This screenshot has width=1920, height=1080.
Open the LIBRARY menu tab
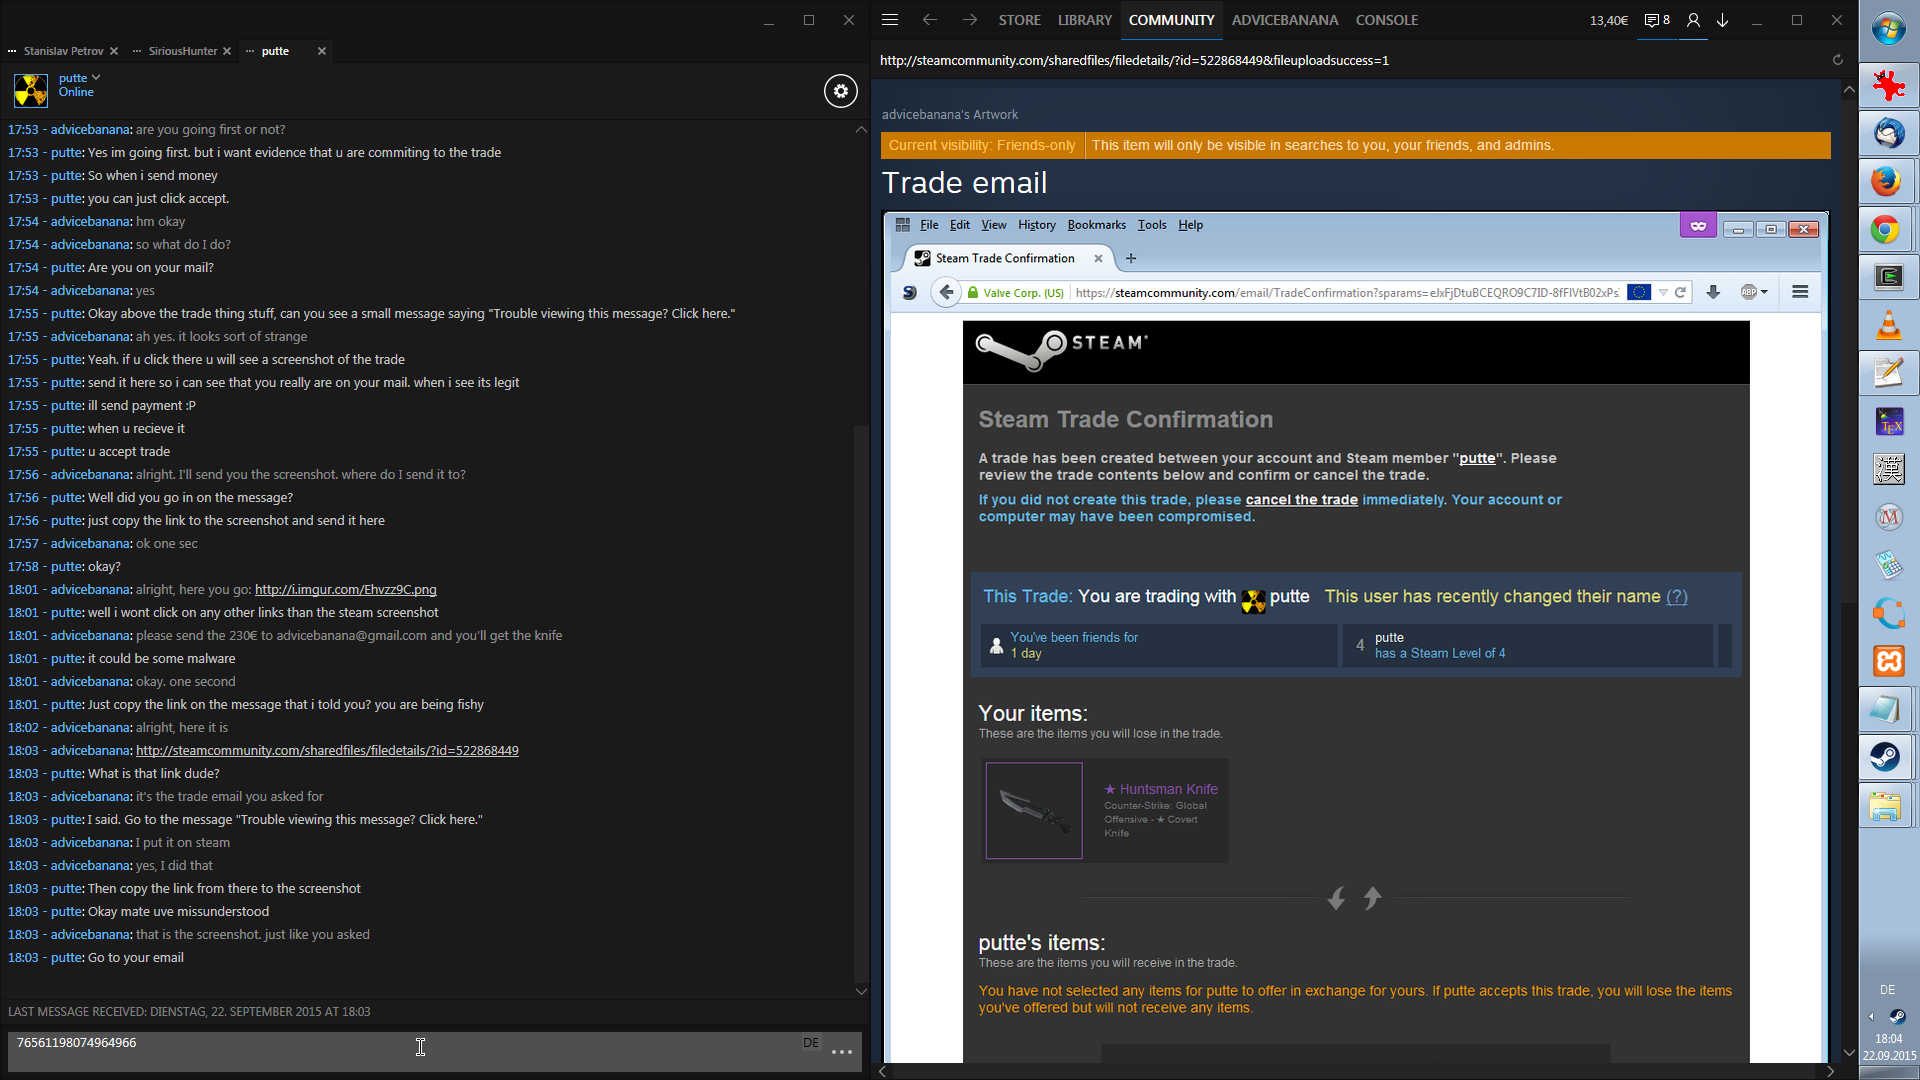[x=1084, y=20]
